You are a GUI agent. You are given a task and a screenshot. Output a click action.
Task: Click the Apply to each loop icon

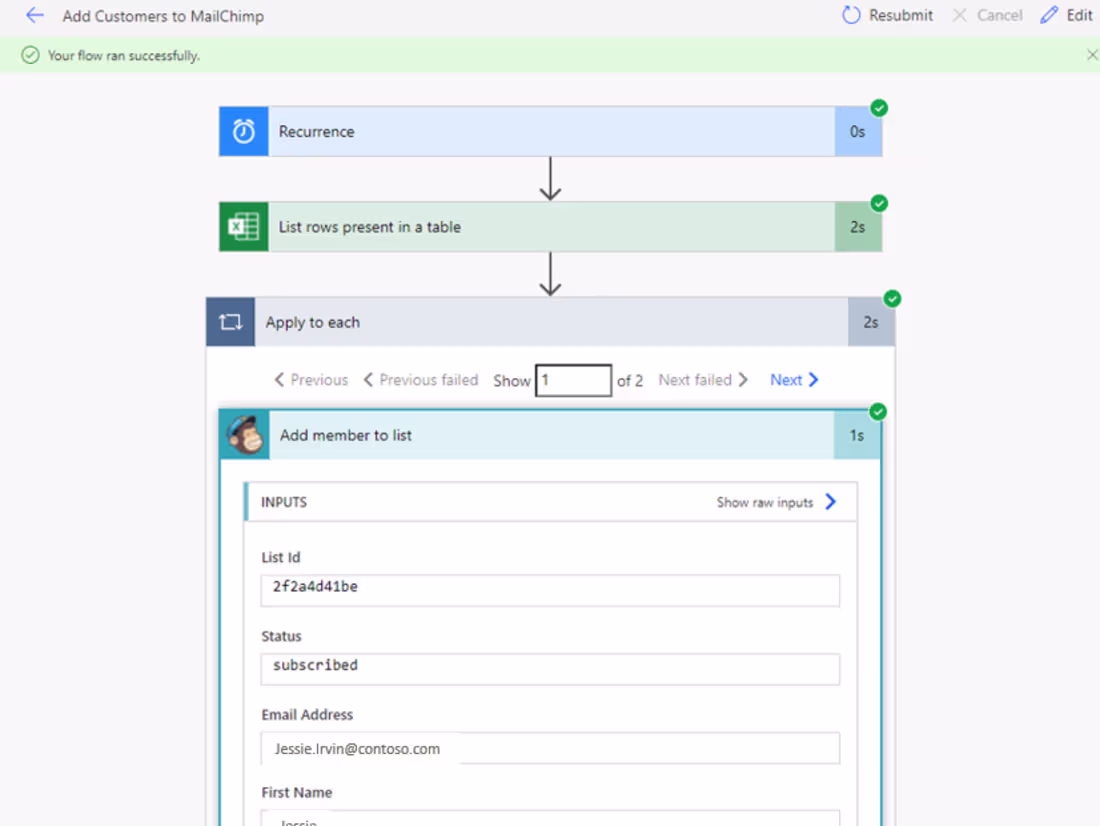coord(231,322)
